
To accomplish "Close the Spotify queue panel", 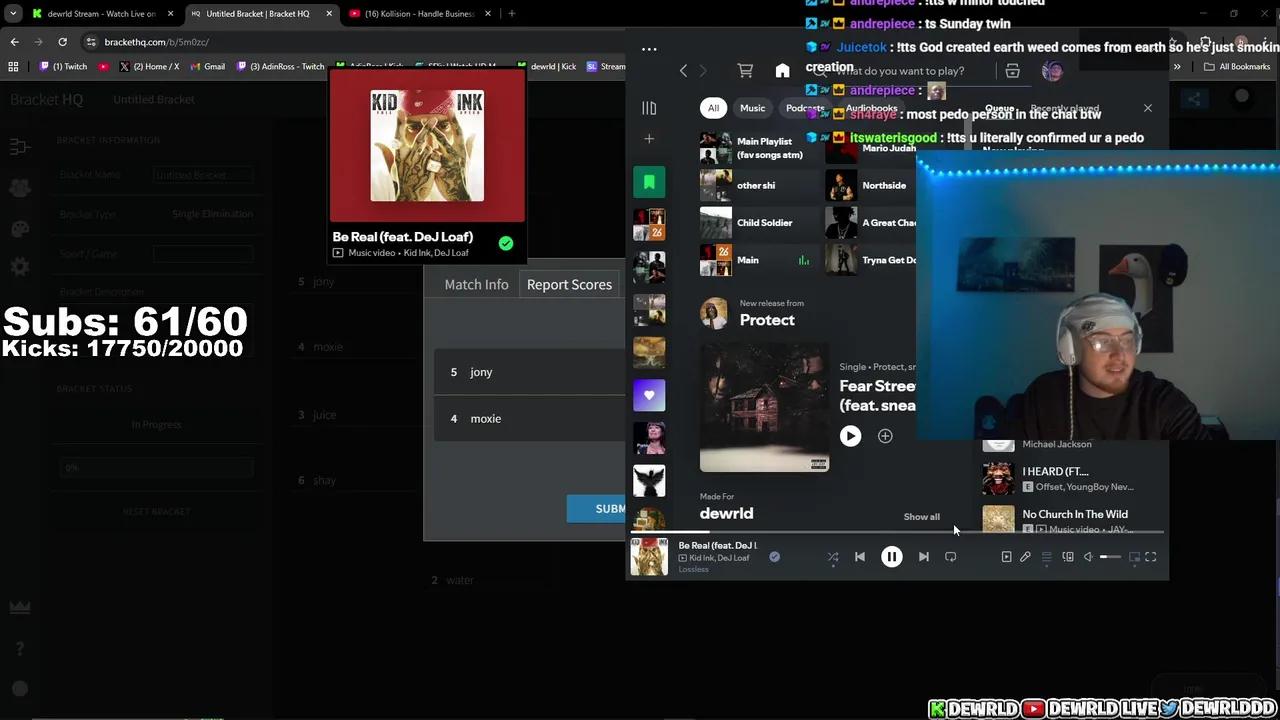I will [x=1148, y=108].
